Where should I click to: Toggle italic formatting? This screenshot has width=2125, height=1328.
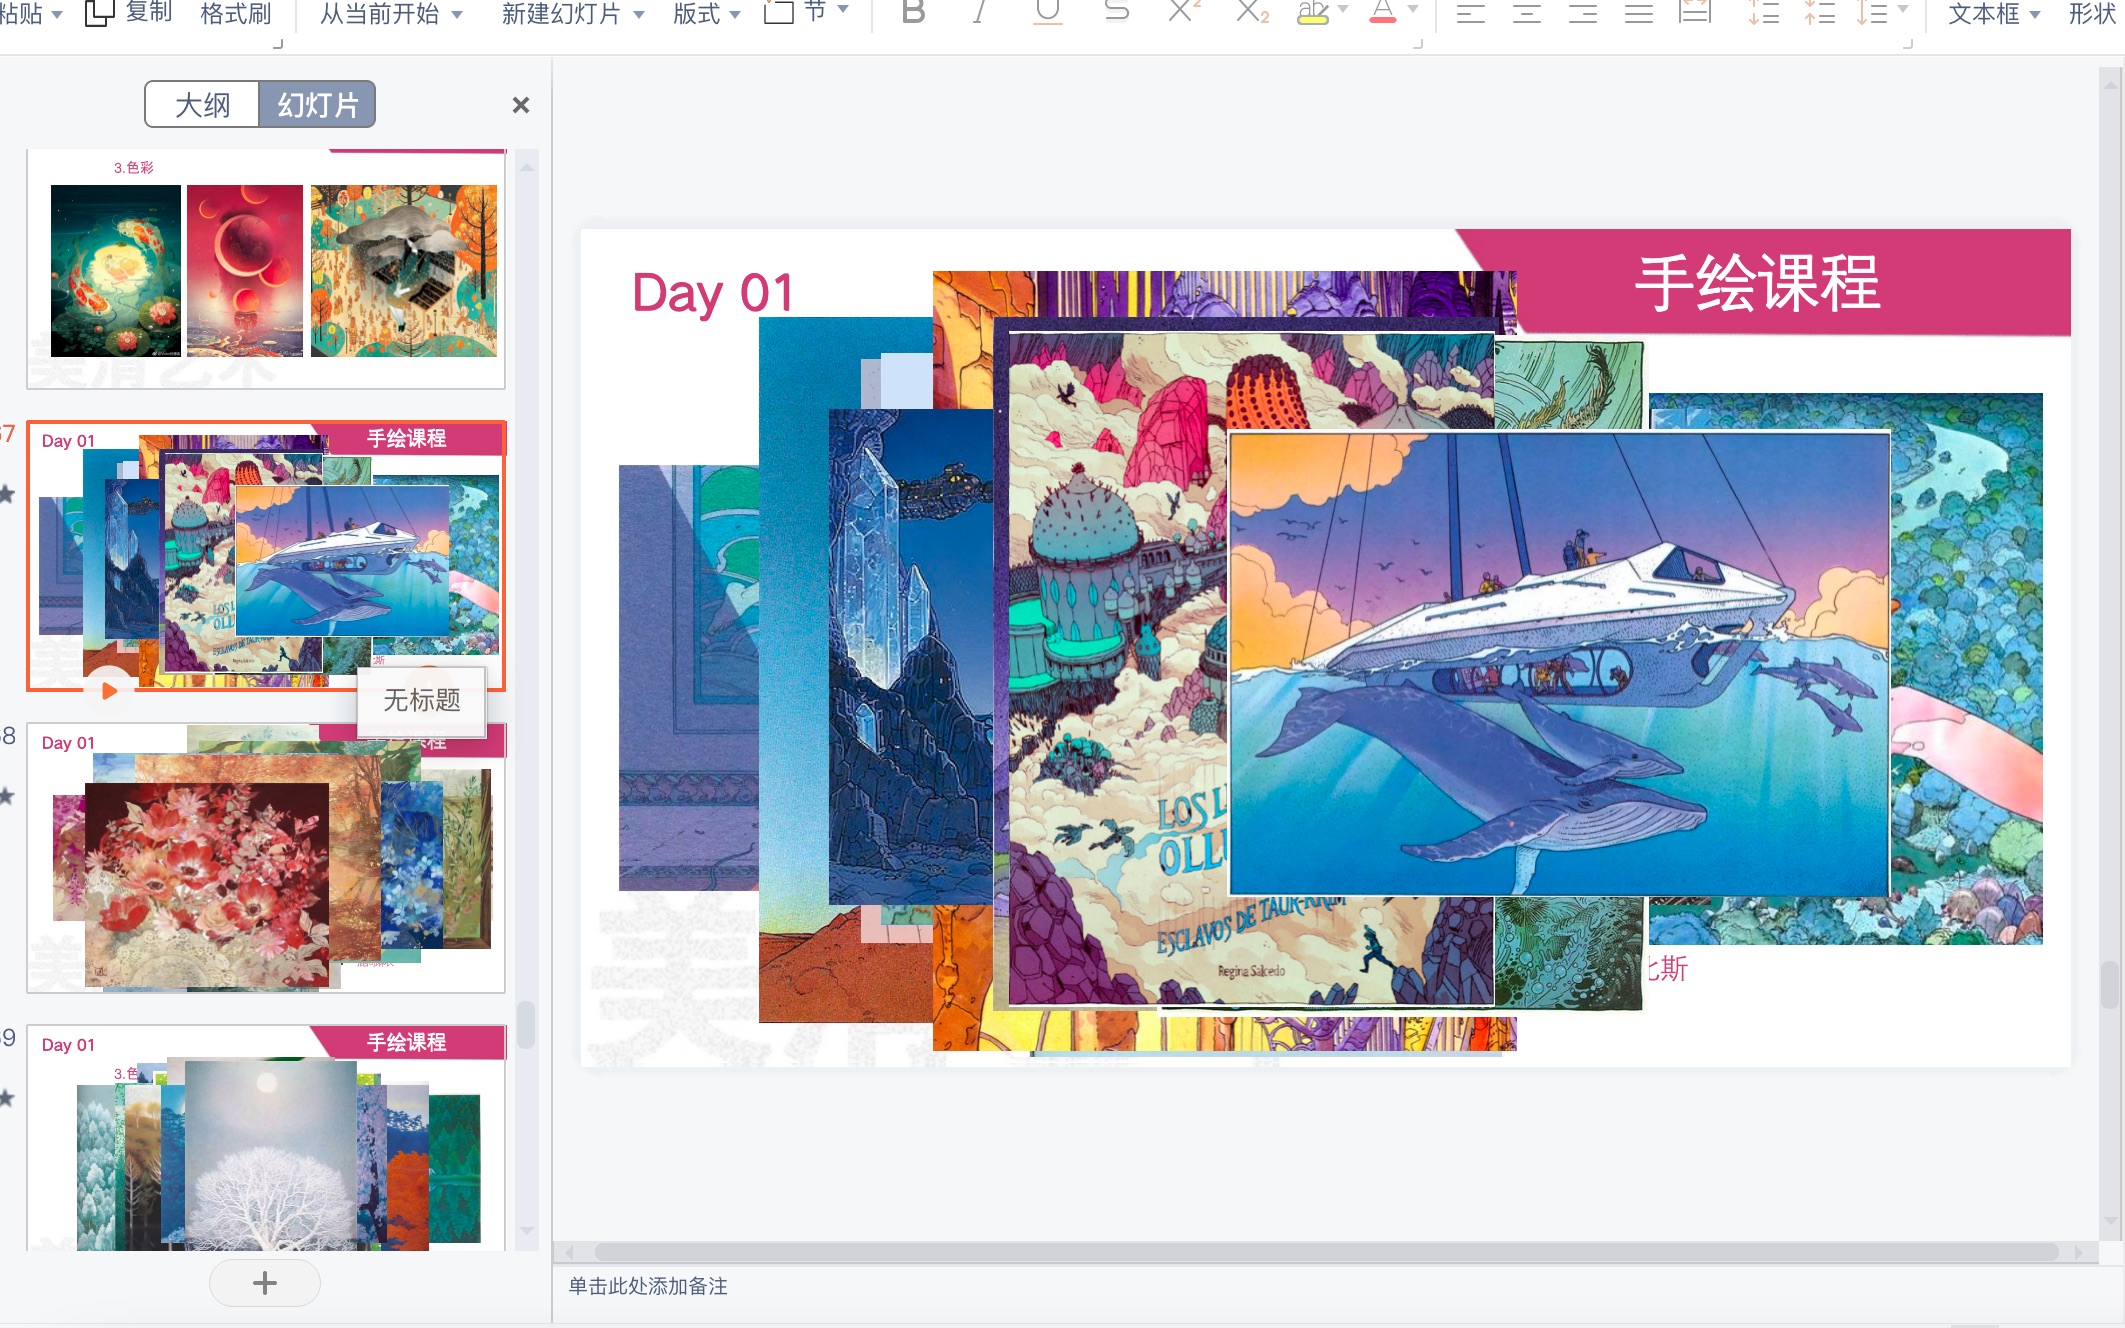(x=979, y=12)
